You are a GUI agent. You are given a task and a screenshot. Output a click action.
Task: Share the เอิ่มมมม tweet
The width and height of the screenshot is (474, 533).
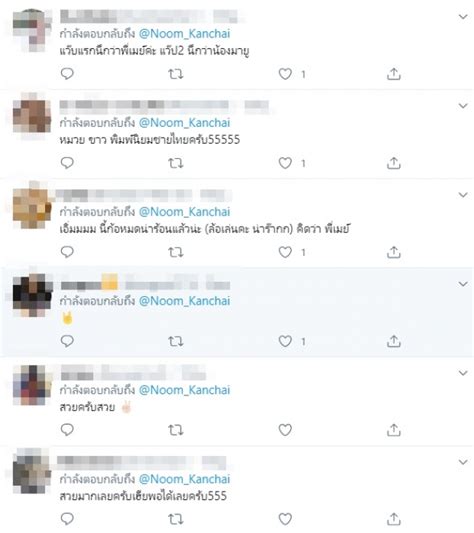coord(394,252)
